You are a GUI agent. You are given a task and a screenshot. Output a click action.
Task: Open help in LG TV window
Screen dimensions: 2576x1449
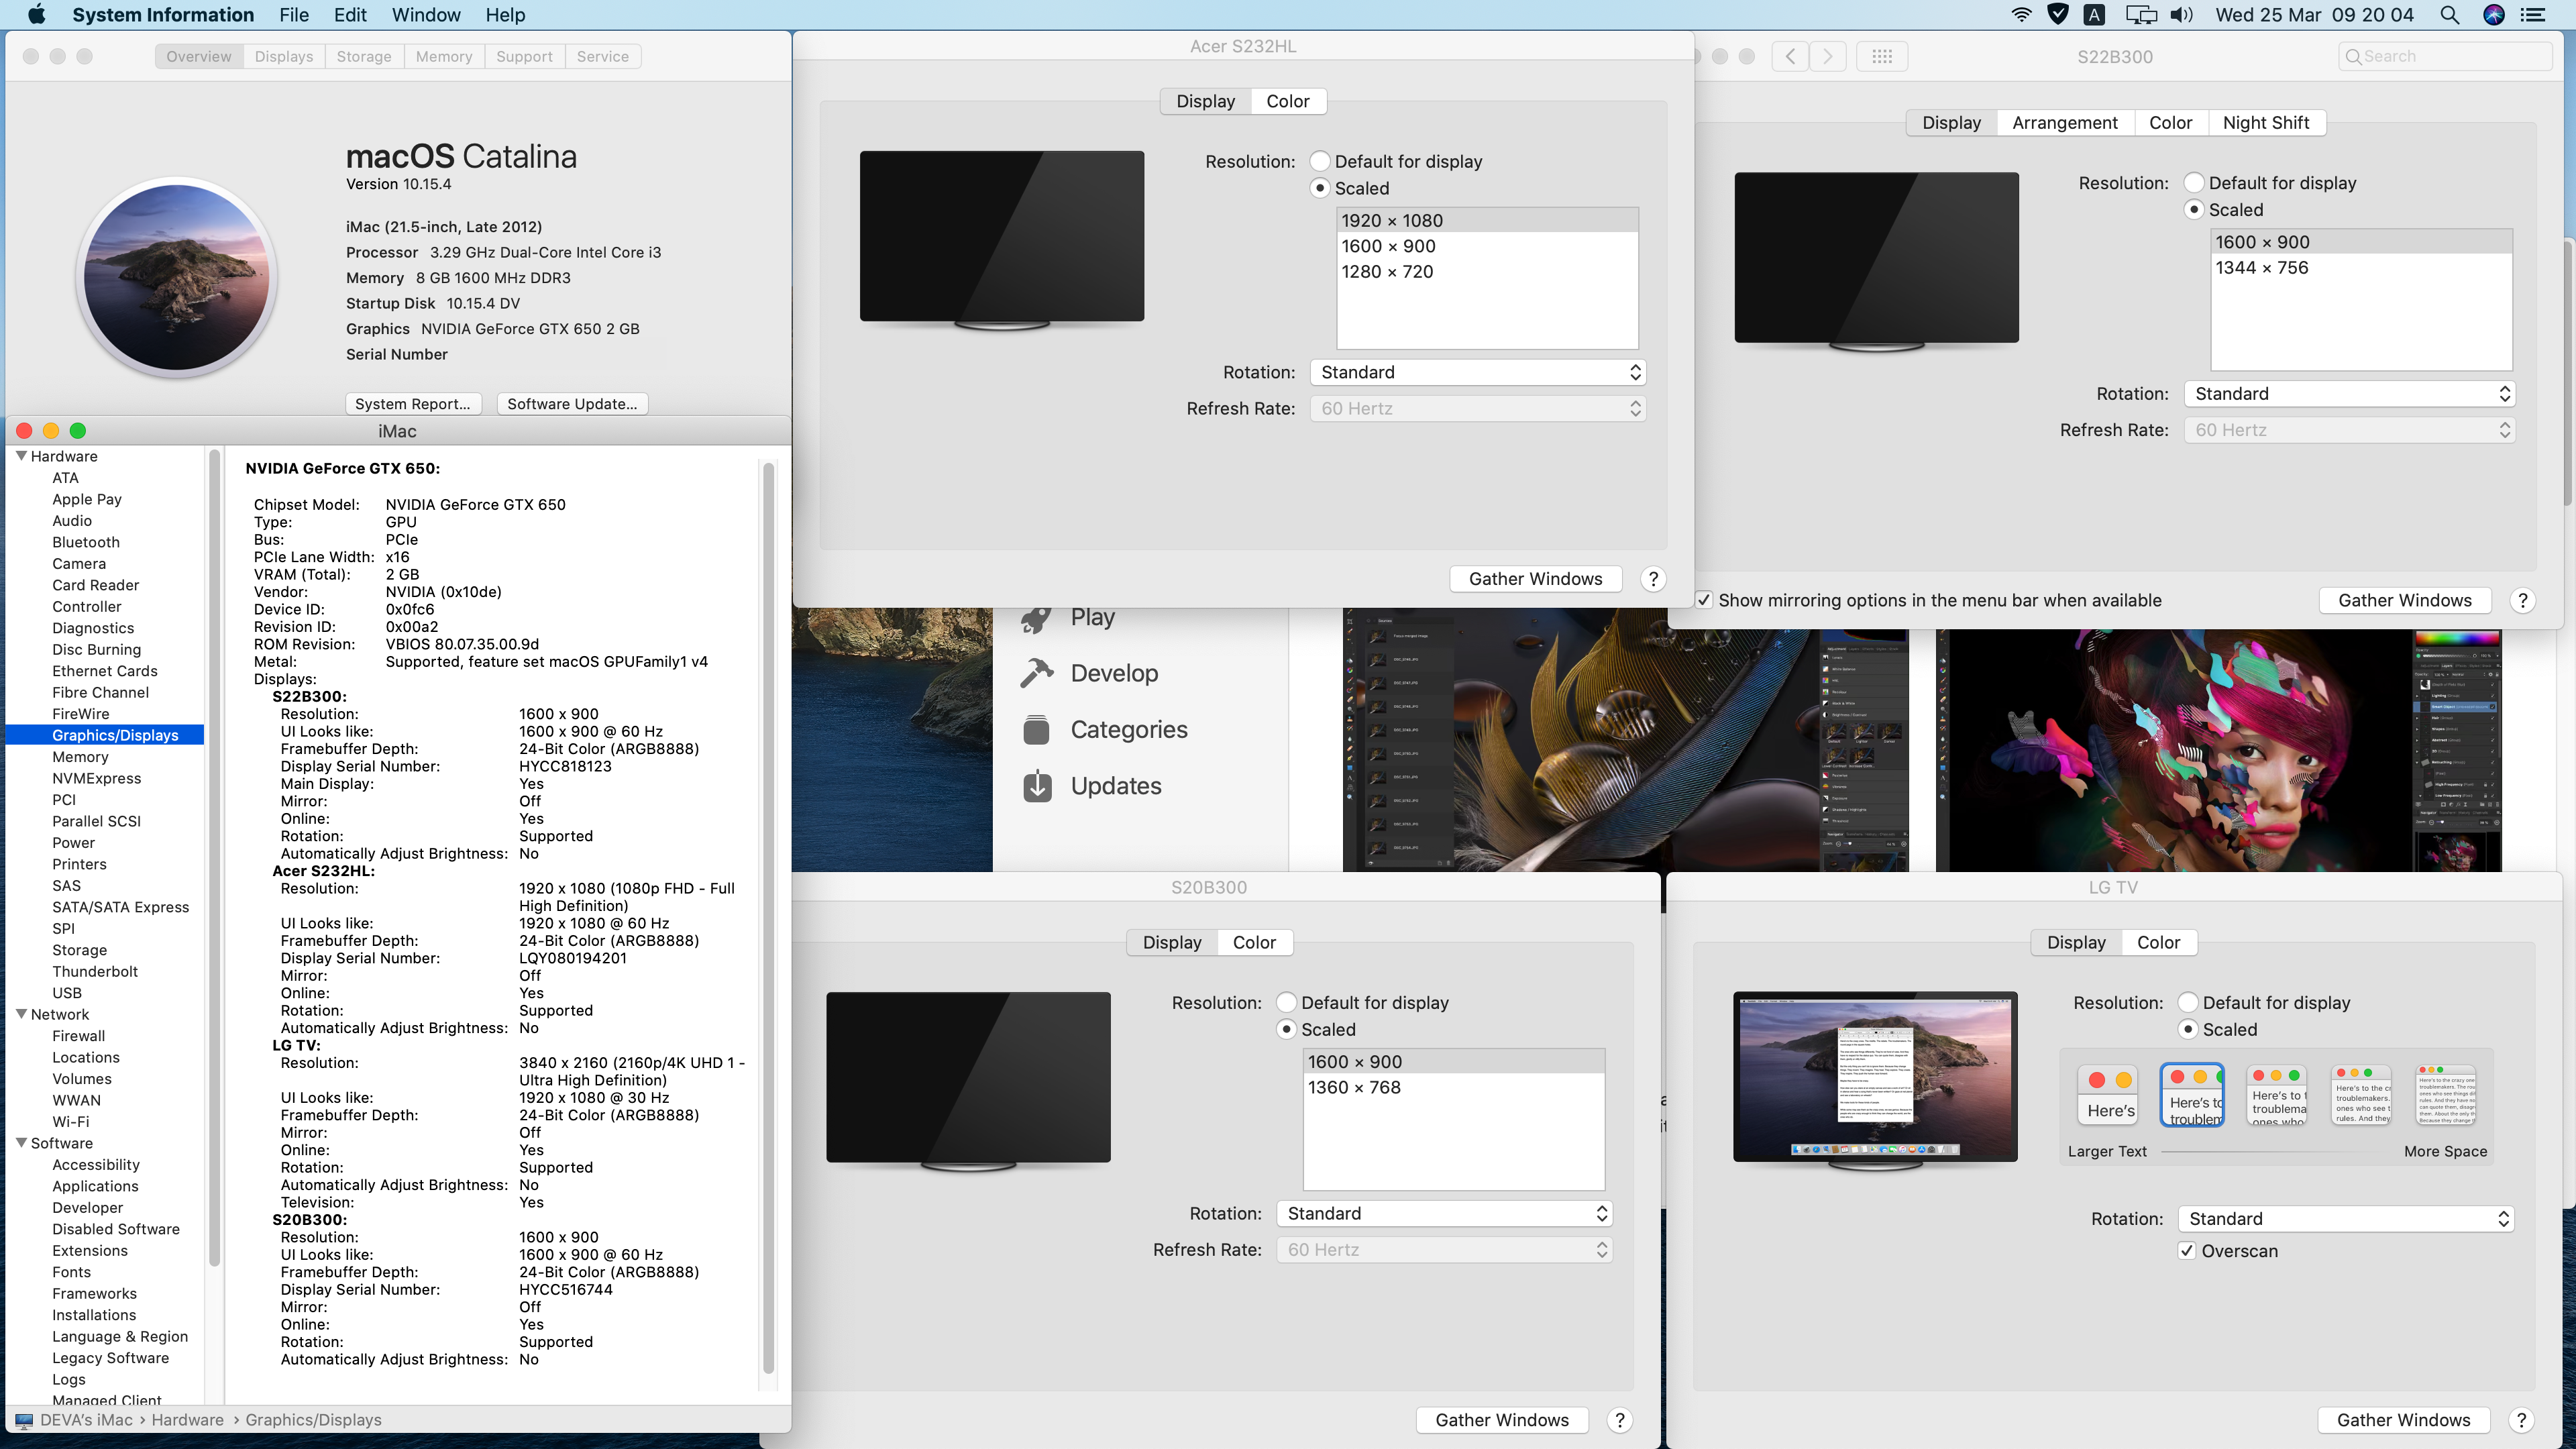coord(2521,1420)
